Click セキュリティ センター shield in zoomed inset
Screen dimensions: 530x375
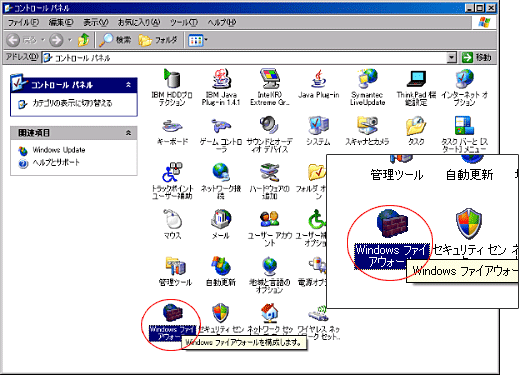tap(468, 223)
